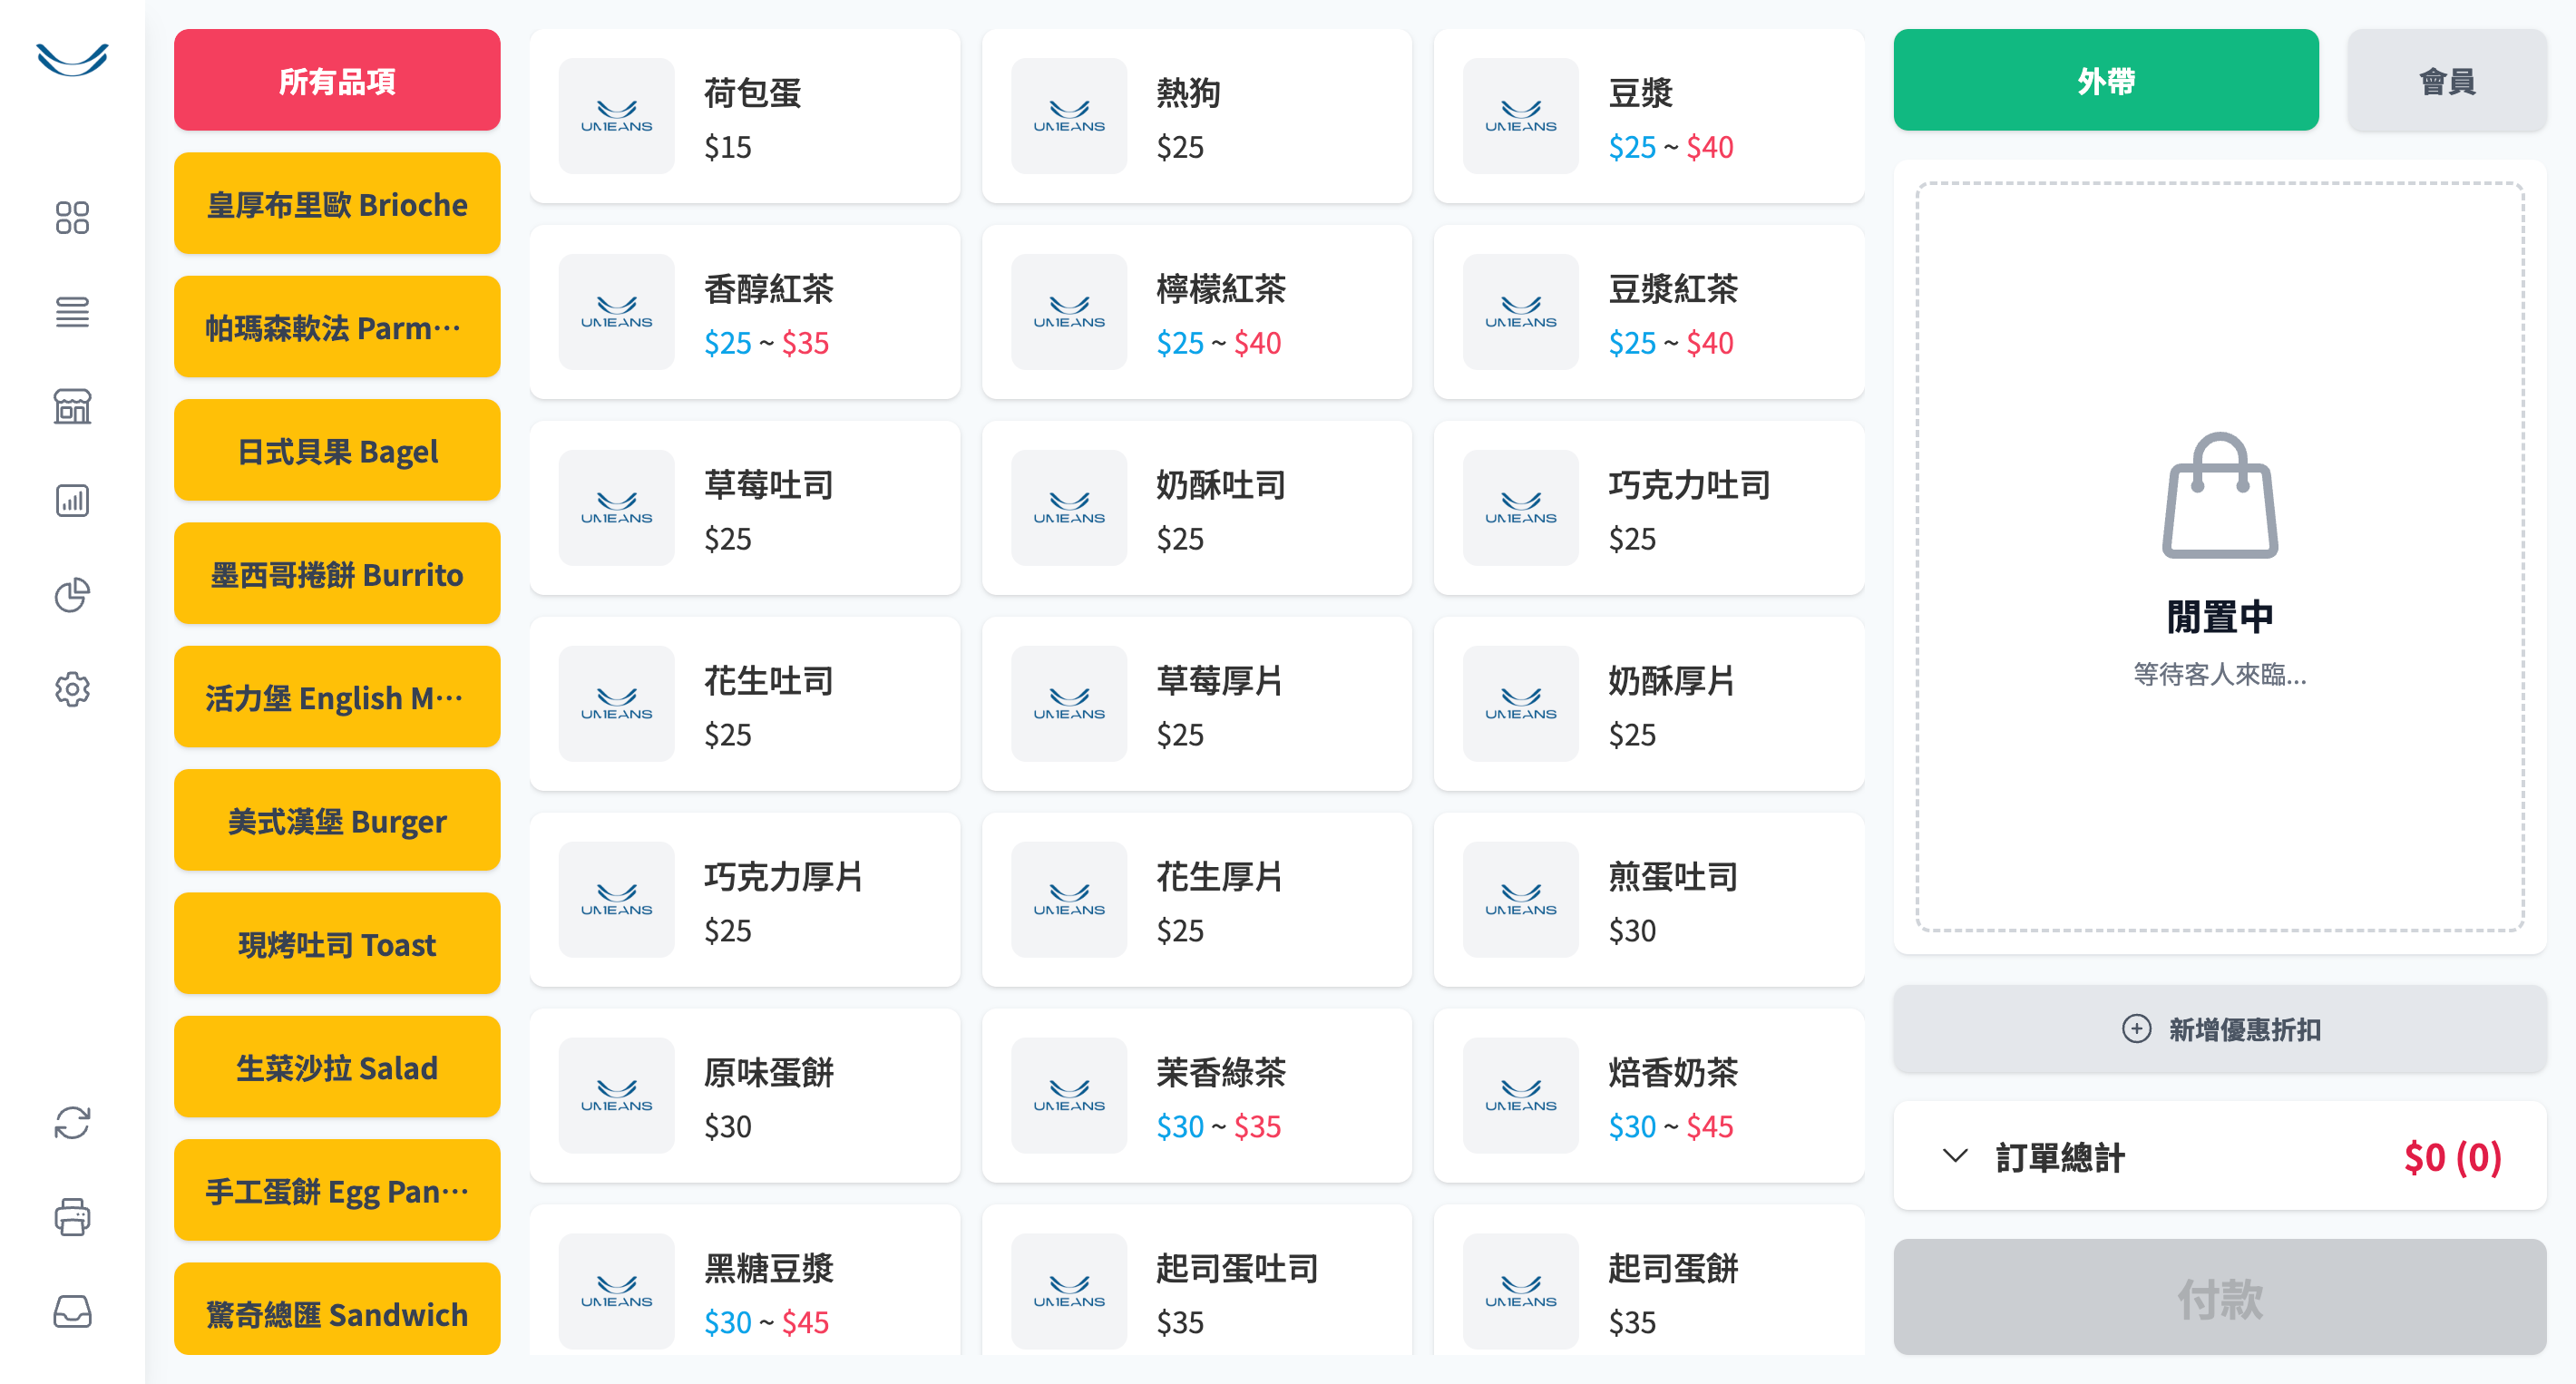Click 新增優惠折扣 add discount button
This screenshot has width=2576, height=1384.
tap(2219, 1029)
